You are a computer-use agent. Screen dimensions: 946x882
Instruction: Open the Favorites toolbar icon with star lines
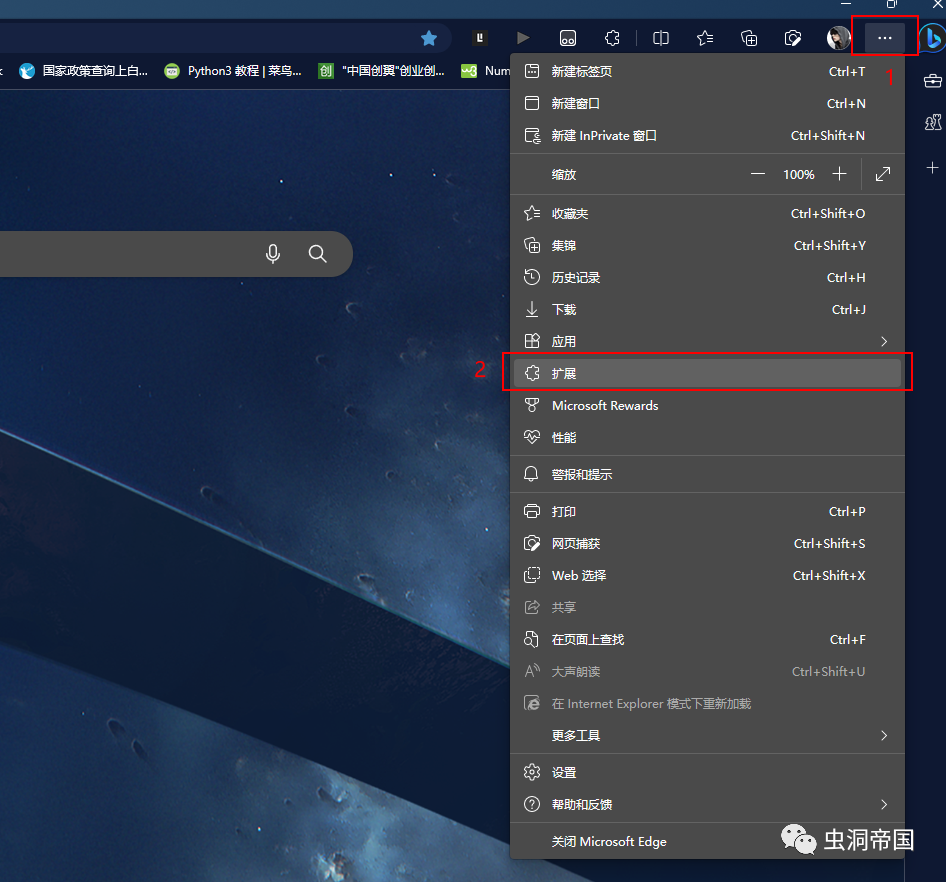705,39
